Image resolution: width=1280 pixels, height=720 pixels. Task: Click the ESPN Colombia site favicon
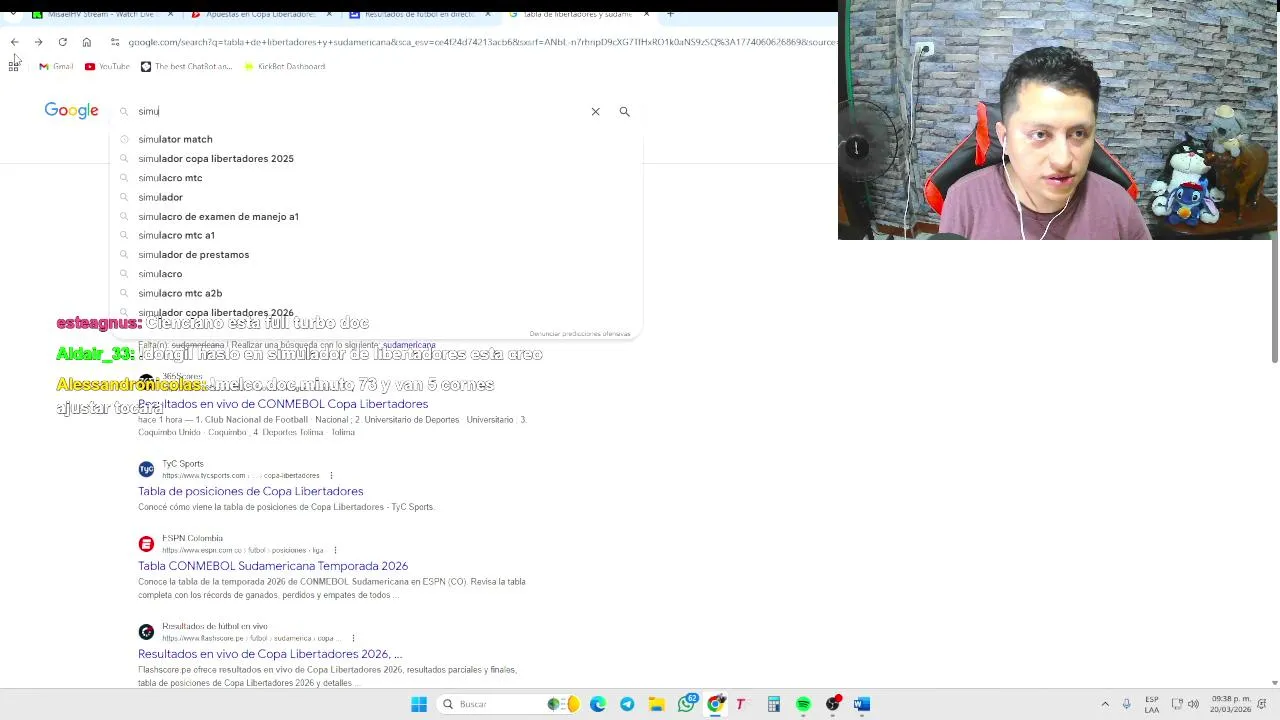(146, 544)
